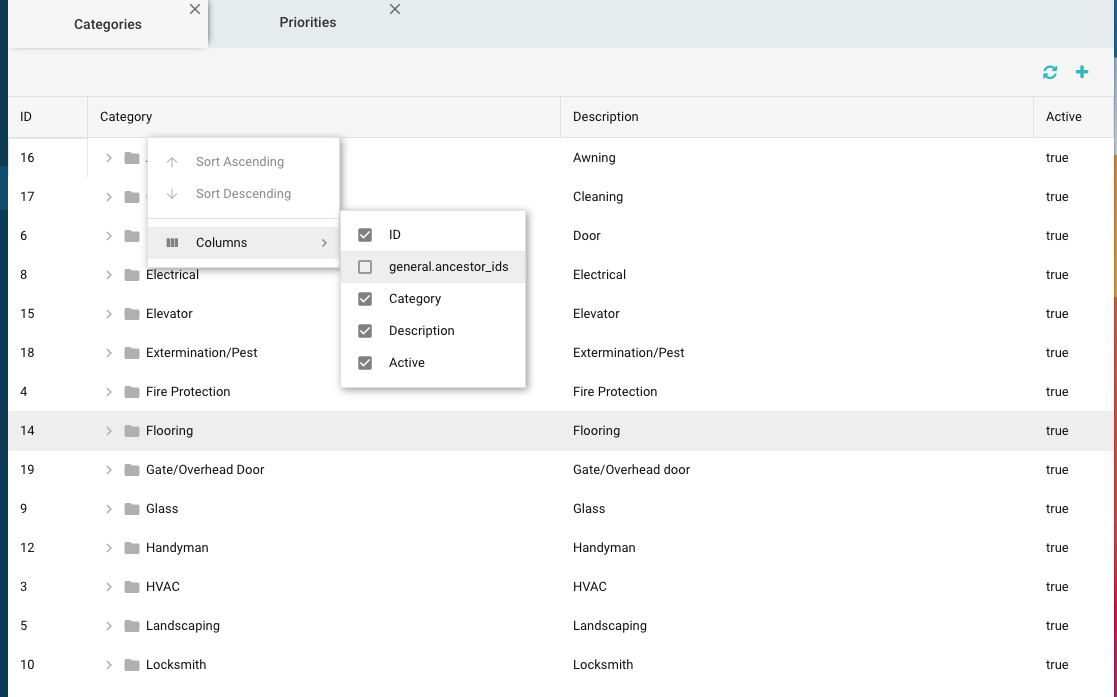The width and height of the screenshot is (1117, 697).
Task: Choose Sort Ascending from the menu
Action: pyautogui.click(x=239, y=162)
